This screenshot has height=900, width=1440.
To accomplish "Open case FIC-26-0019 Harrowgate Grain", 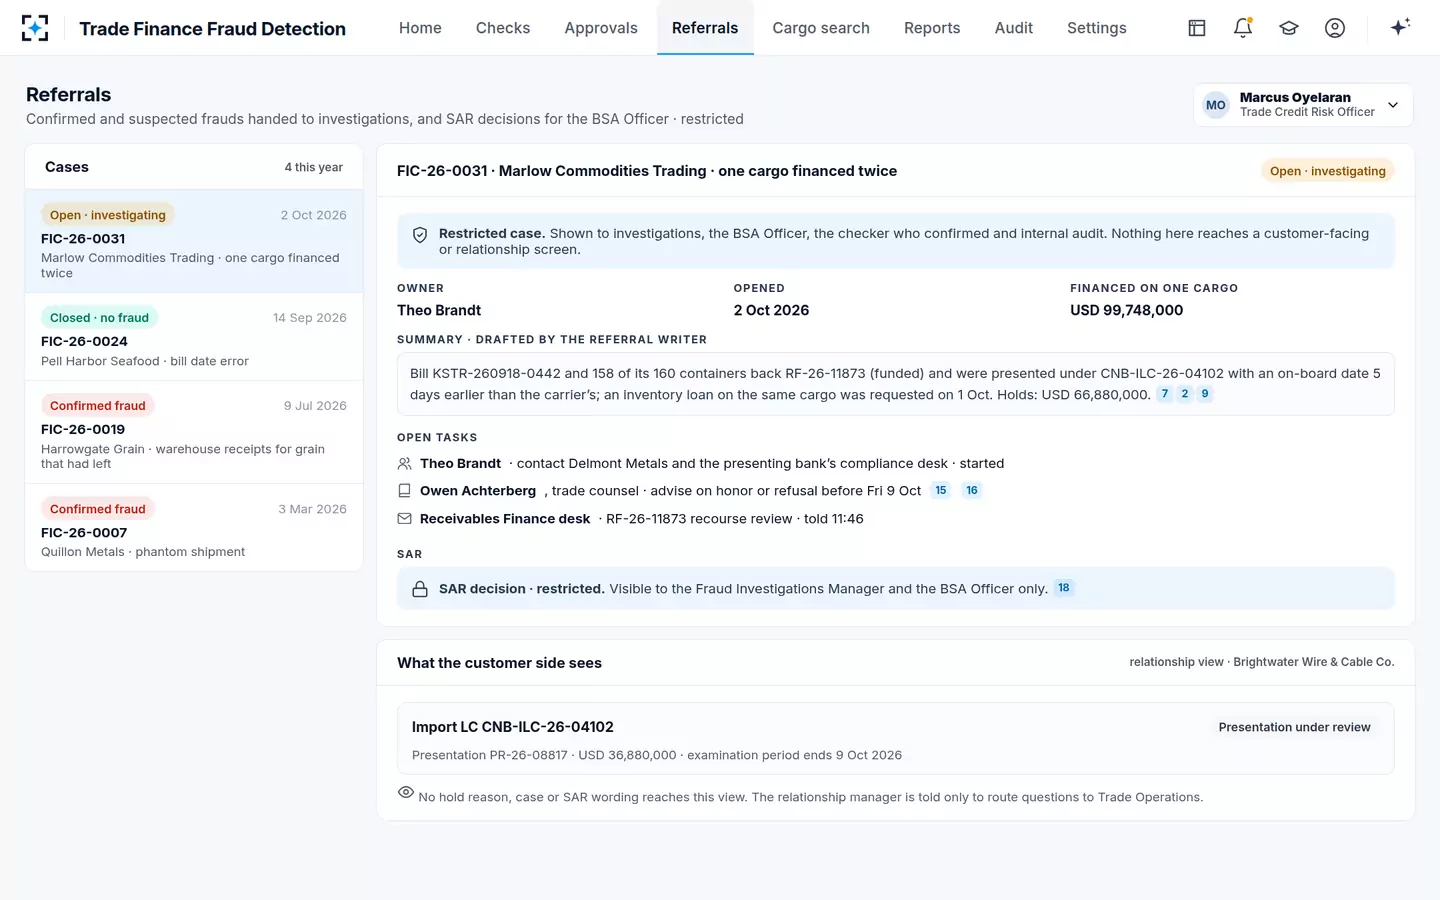I will pyautogui.click(x=194, y=433).
